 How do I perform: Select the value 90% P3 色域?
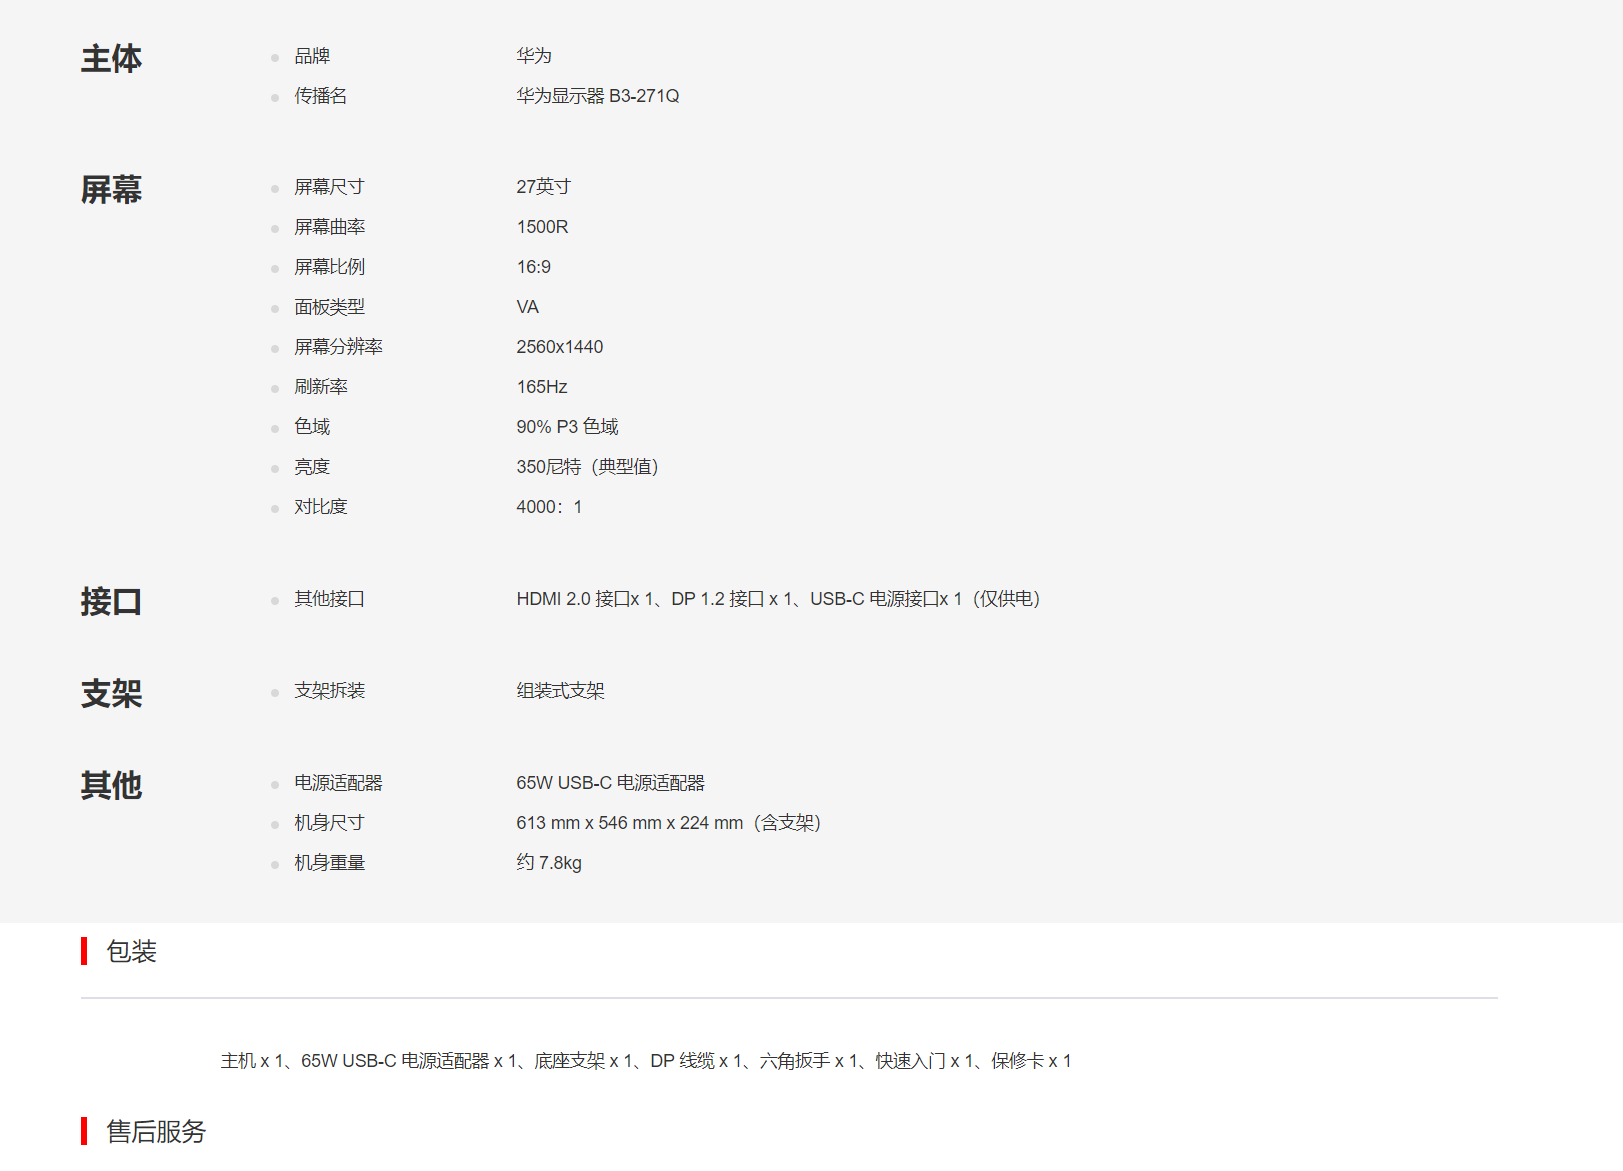[x=567, y=427]
